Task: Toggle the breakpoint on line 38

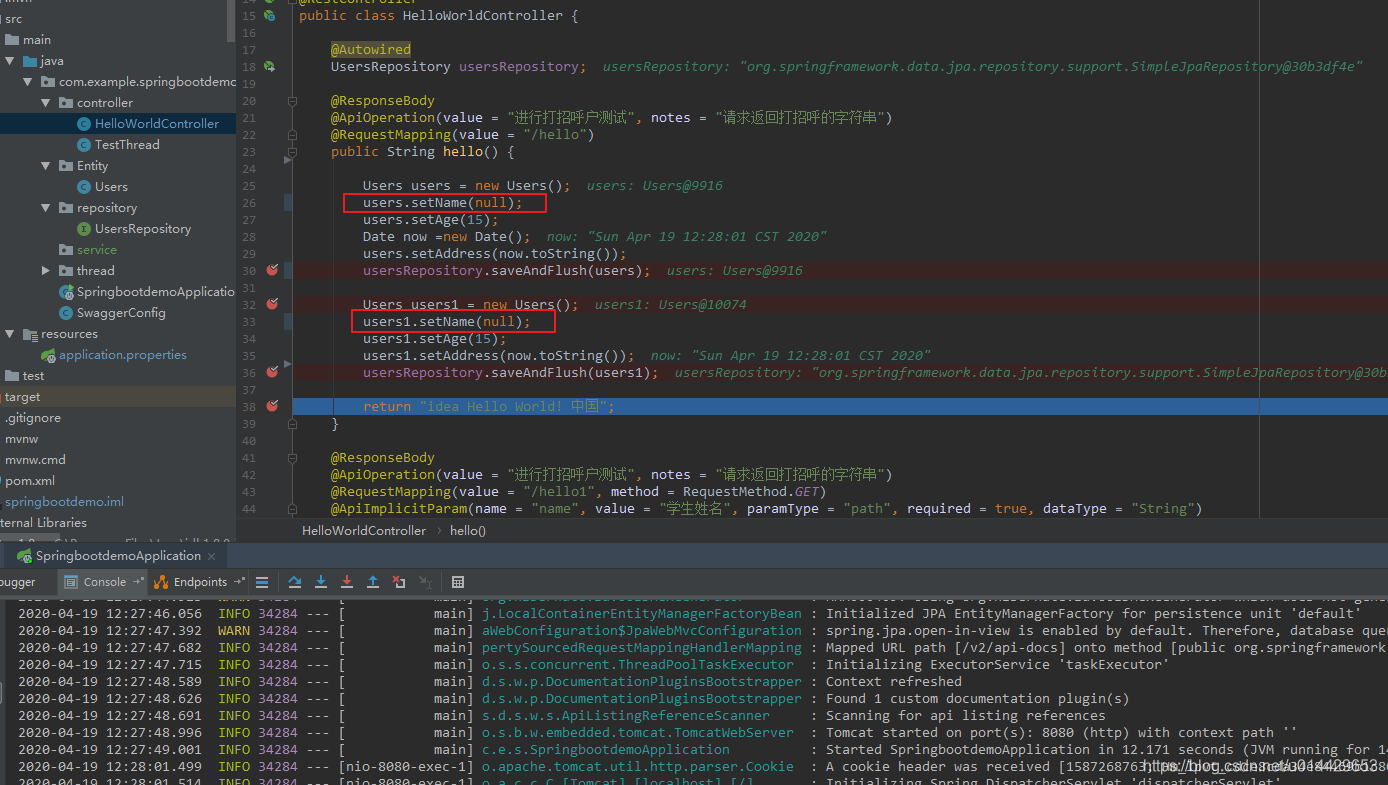Action: pos(272,406)
